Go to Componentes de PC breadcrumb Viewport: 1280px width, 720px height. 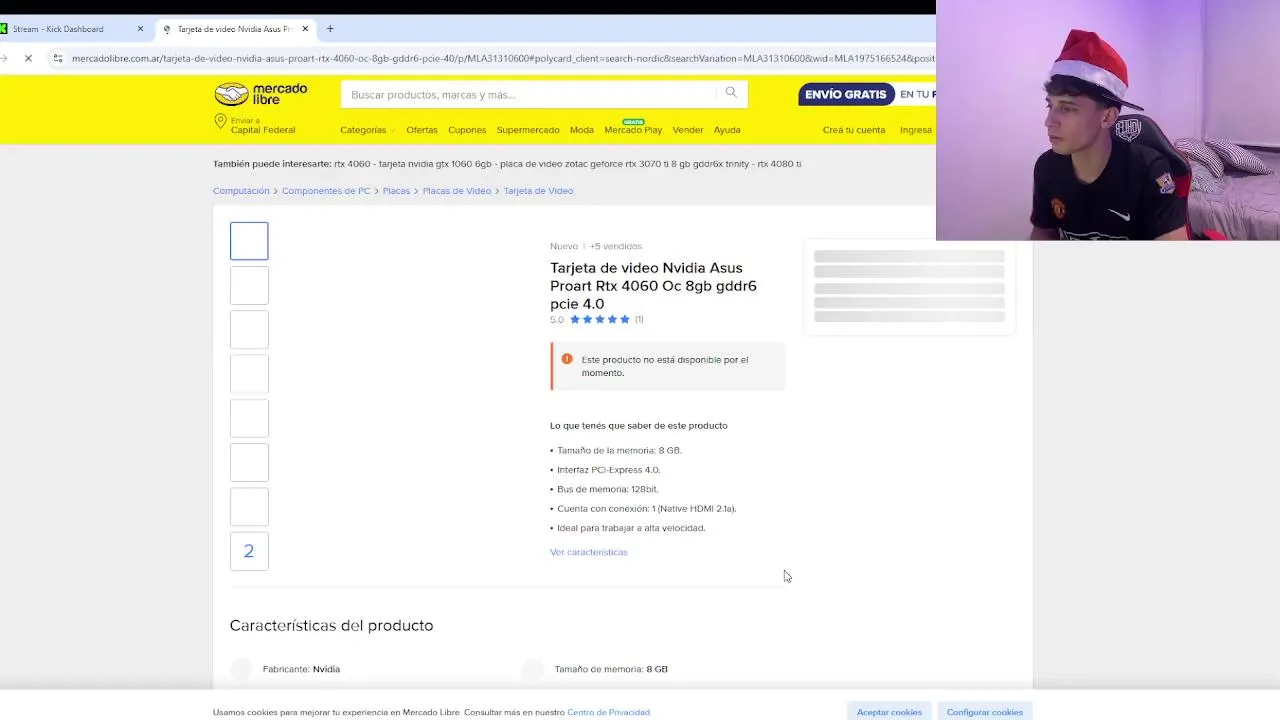326,191
